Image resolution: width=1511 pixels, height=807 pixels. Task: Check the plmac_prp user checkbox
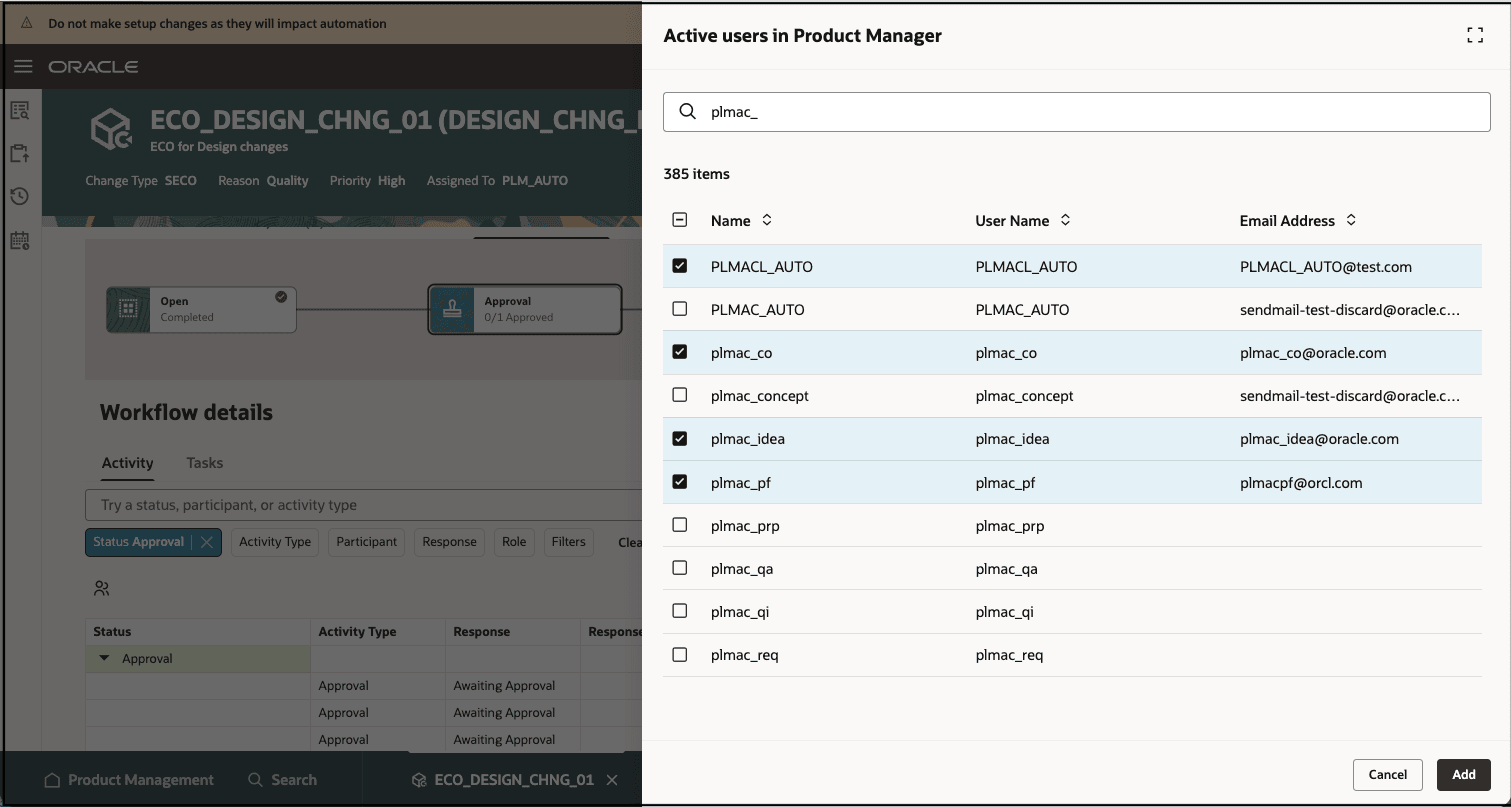tap(680, 525)
